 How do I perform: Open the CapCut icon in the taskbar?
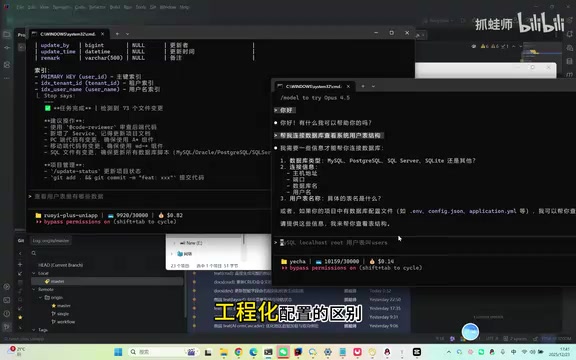pos(417,352)
